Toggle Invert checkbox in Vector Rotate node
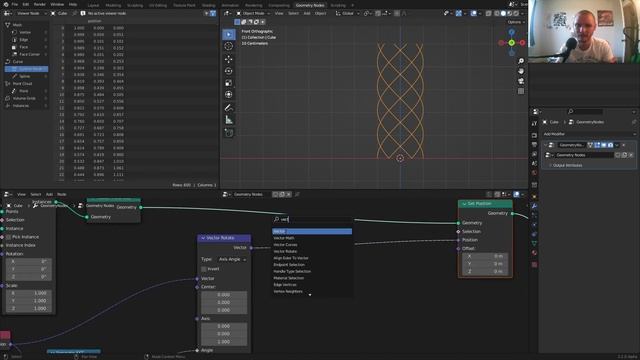 click(x=204, y=269)
